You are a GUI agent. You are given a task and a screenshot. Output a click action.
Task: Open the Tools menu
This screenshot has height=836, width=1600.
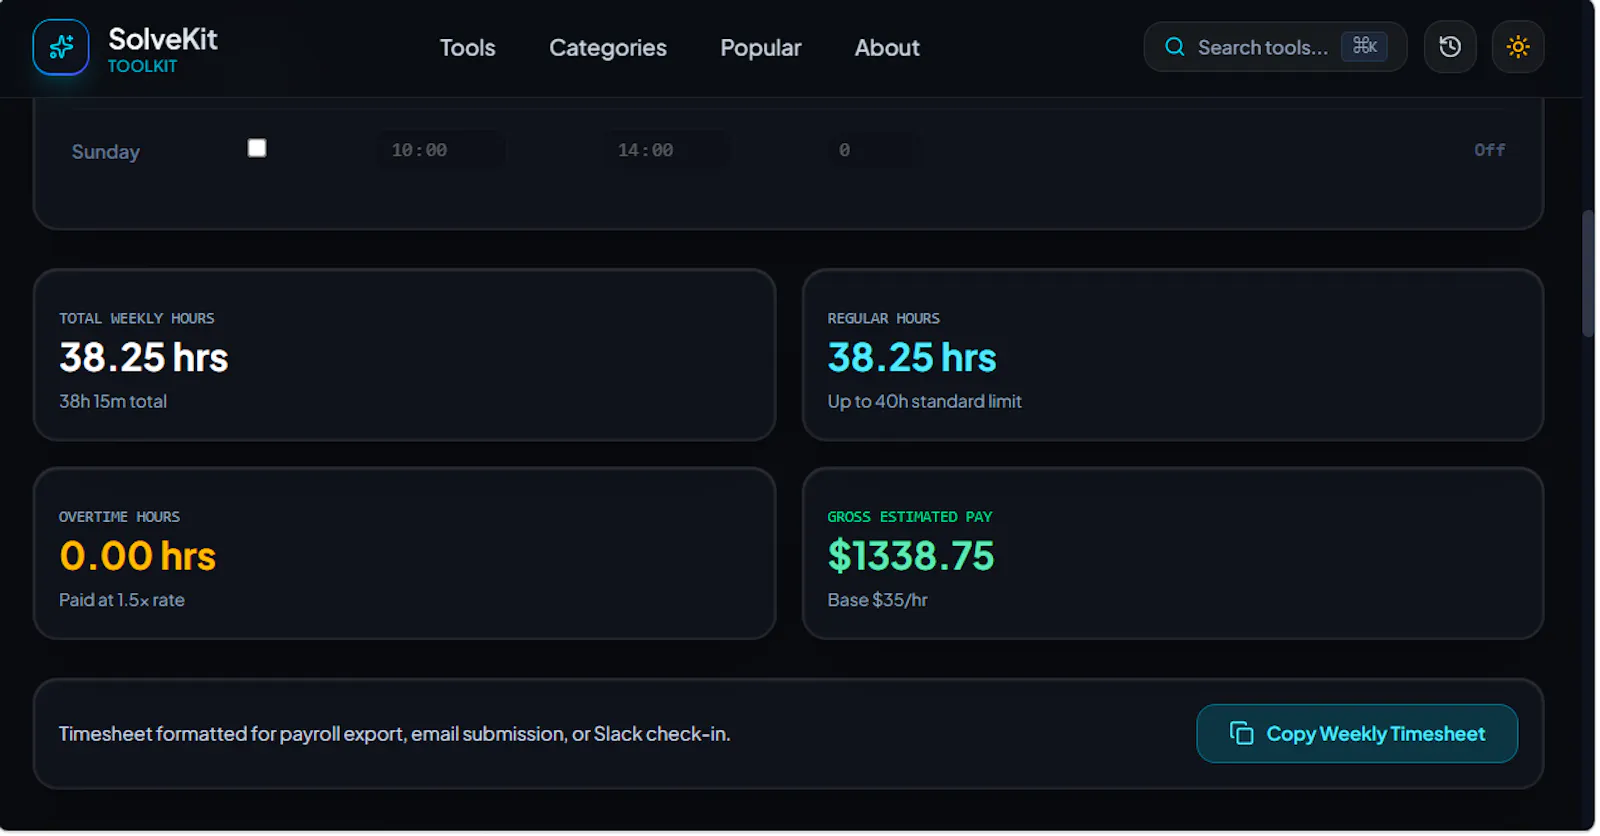click(467, 48)
